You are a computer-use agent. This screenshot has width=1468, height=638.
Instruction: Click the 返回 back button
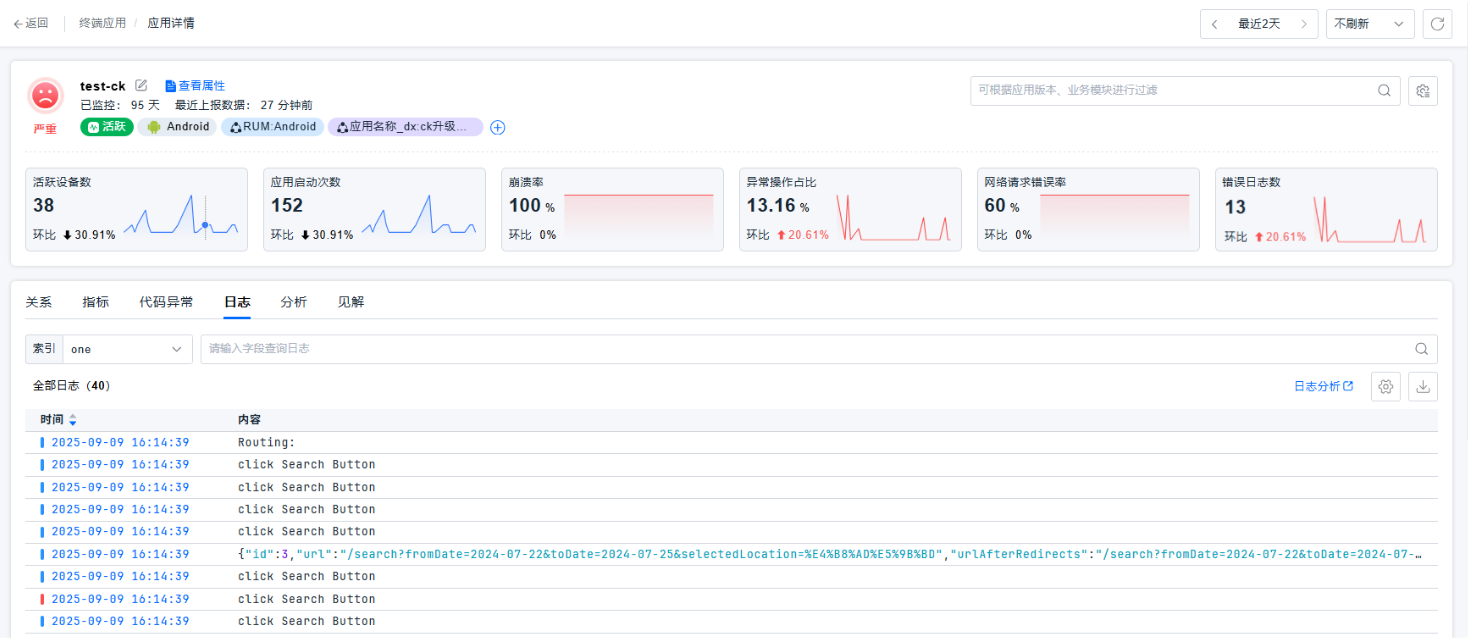tap(31, 23)
